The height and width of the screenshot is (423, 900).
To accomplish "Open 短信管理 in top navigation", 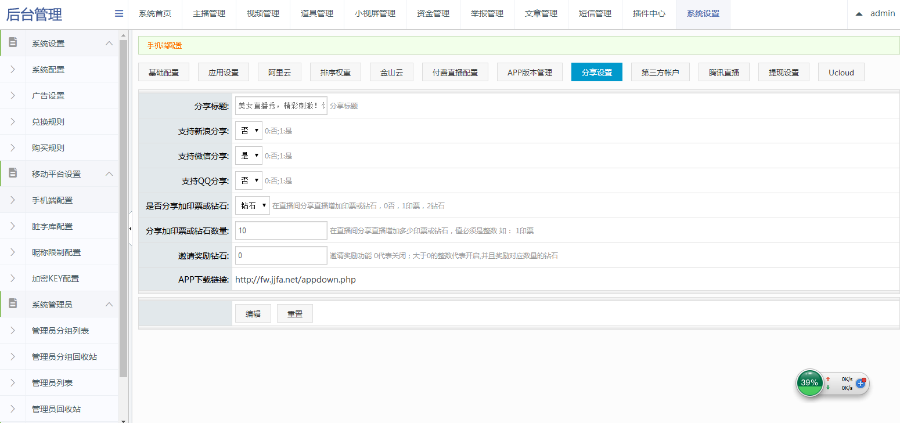I will pyautogui.click(x=595, y=14).
